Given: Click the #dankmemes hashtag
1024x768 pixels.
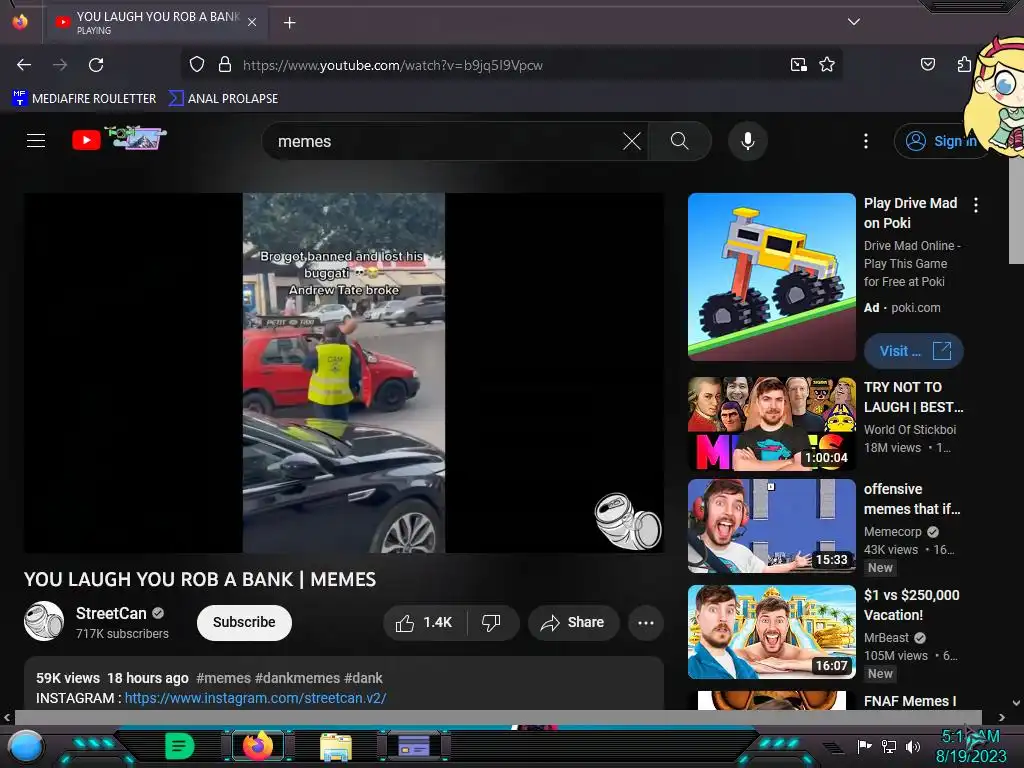Looking at the screenshot, I should pyautogui.click(x=297, y=678).
